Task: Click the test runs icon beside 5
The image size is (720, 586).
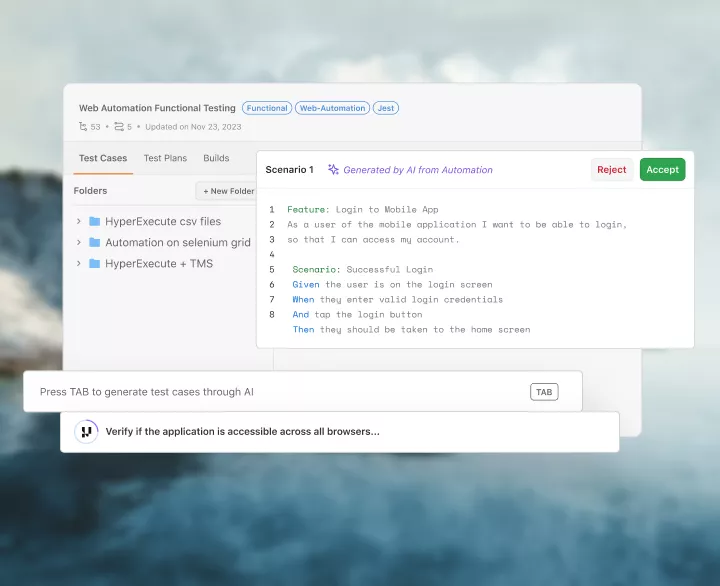Action: tap(119, 126)
